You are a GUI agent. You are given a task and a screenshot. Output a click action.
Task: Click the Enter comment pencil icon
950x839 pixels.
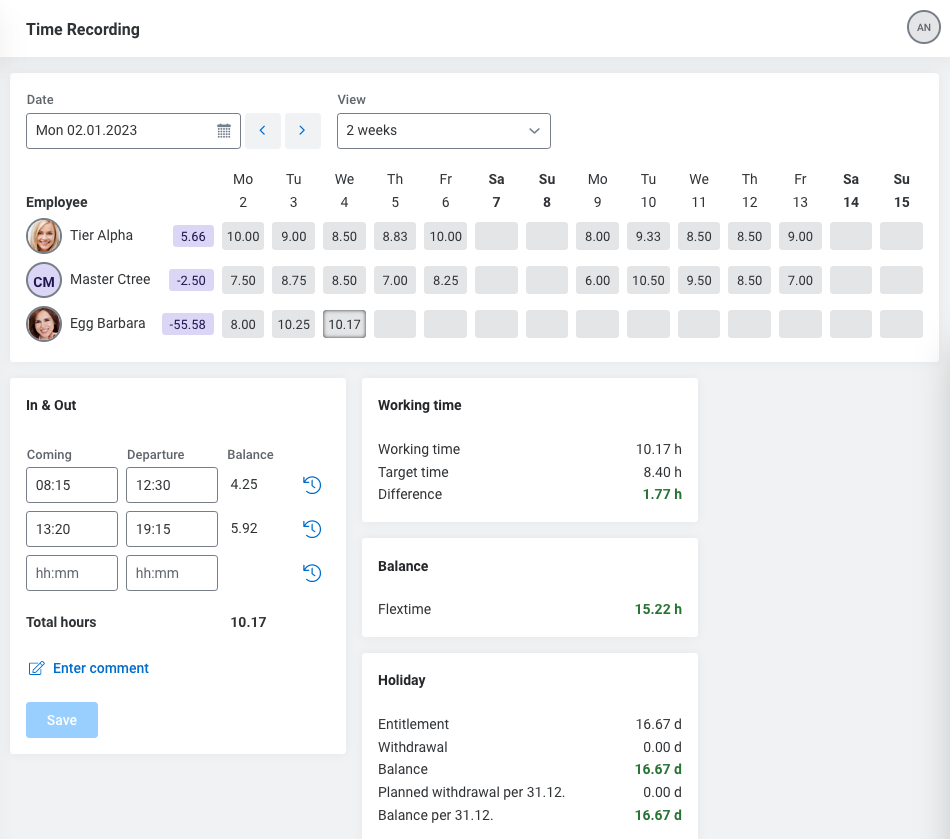[x=37, y=668]
